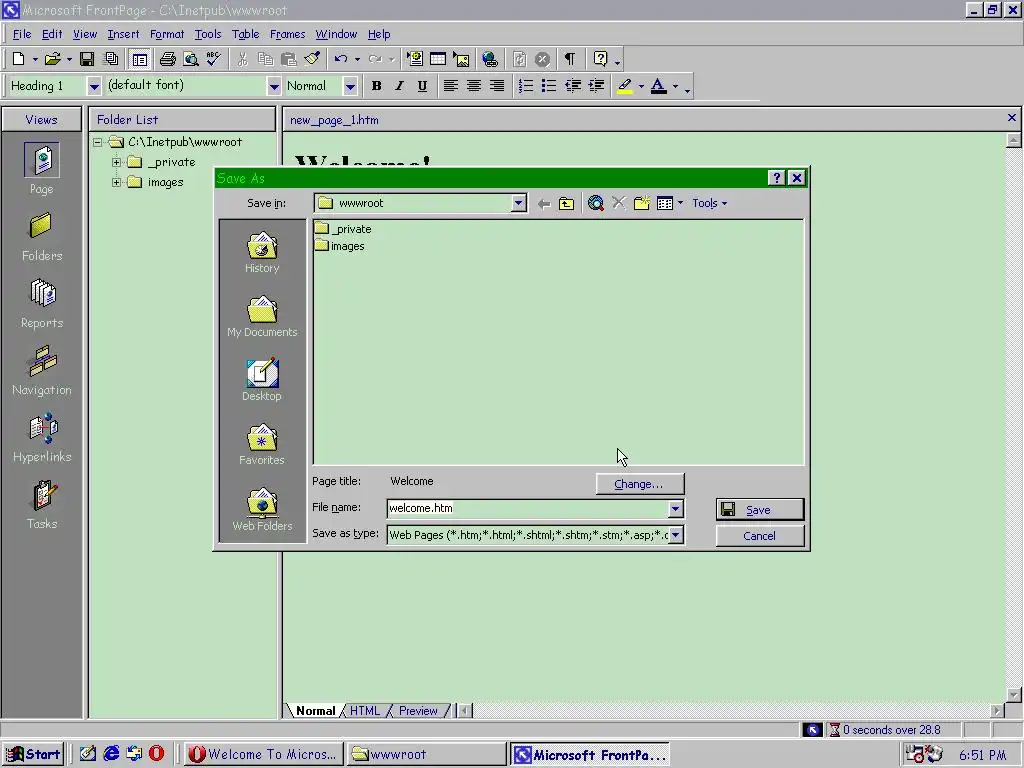Click the Print toolbar icon
Image resolution: width=1024 pixels, height=768 pixels.
click(x=167, y=59)
